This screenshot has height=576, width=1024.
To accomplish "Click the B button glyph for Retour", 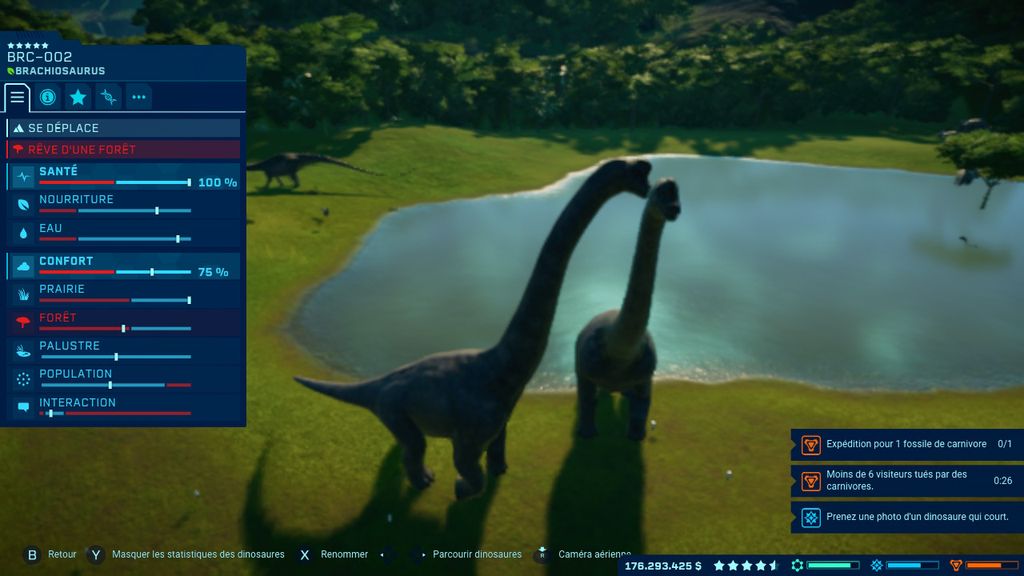I will 32,555.
